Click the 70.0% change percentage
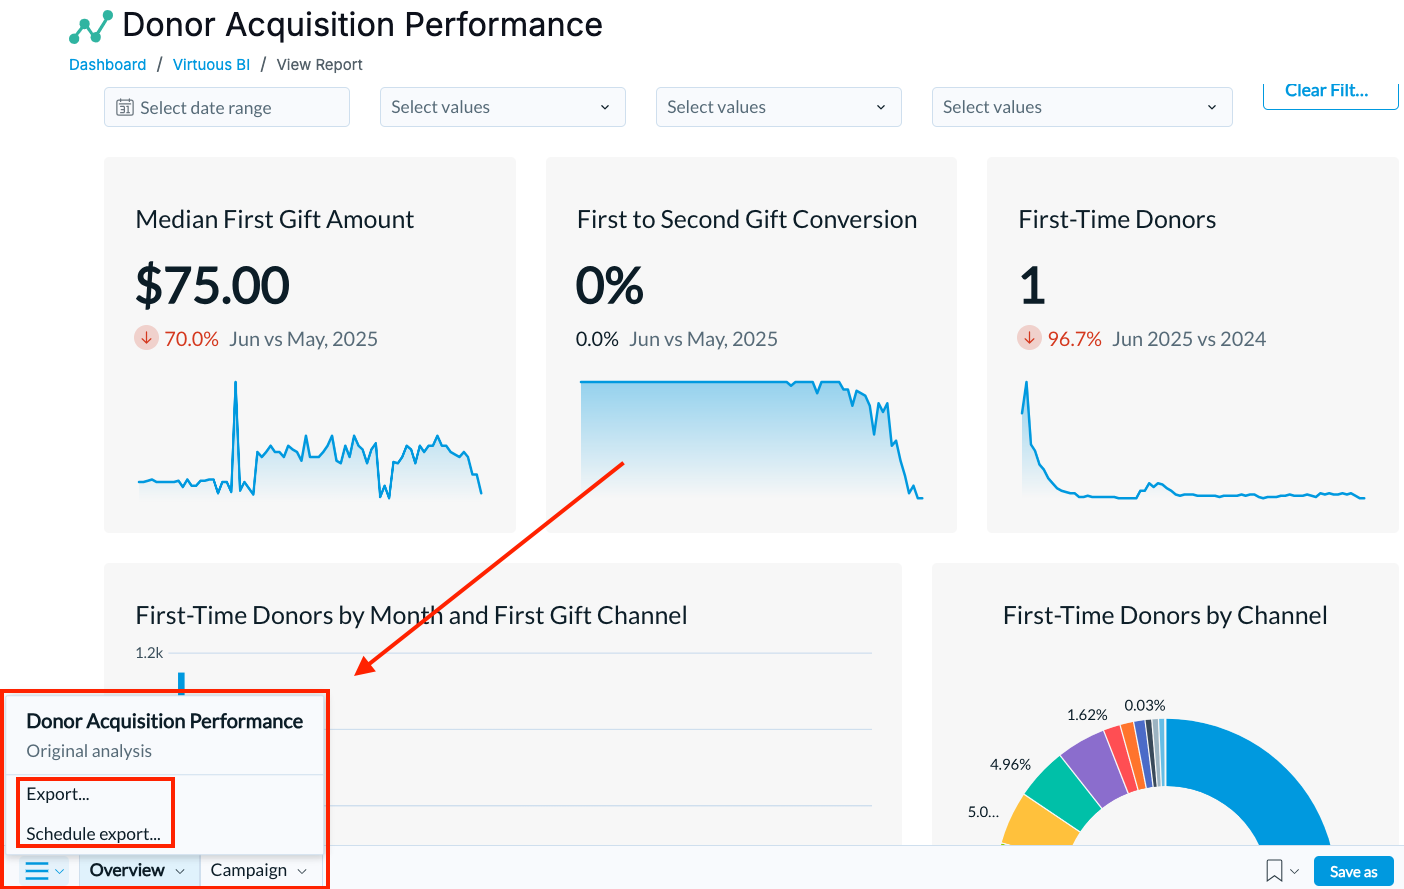 (x=191, y=339)
